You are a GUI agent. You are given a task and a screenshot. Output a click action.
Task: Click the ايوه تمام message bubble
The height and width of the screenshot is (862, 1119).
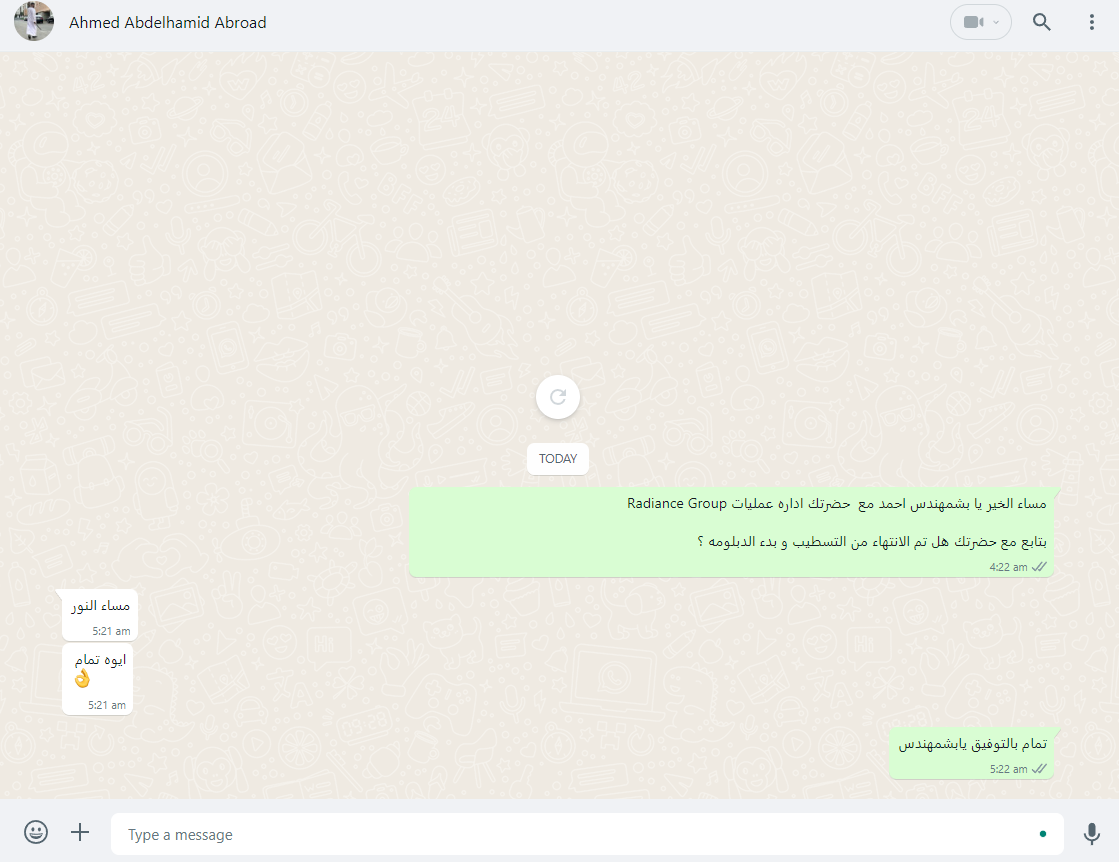coord(97,679)
